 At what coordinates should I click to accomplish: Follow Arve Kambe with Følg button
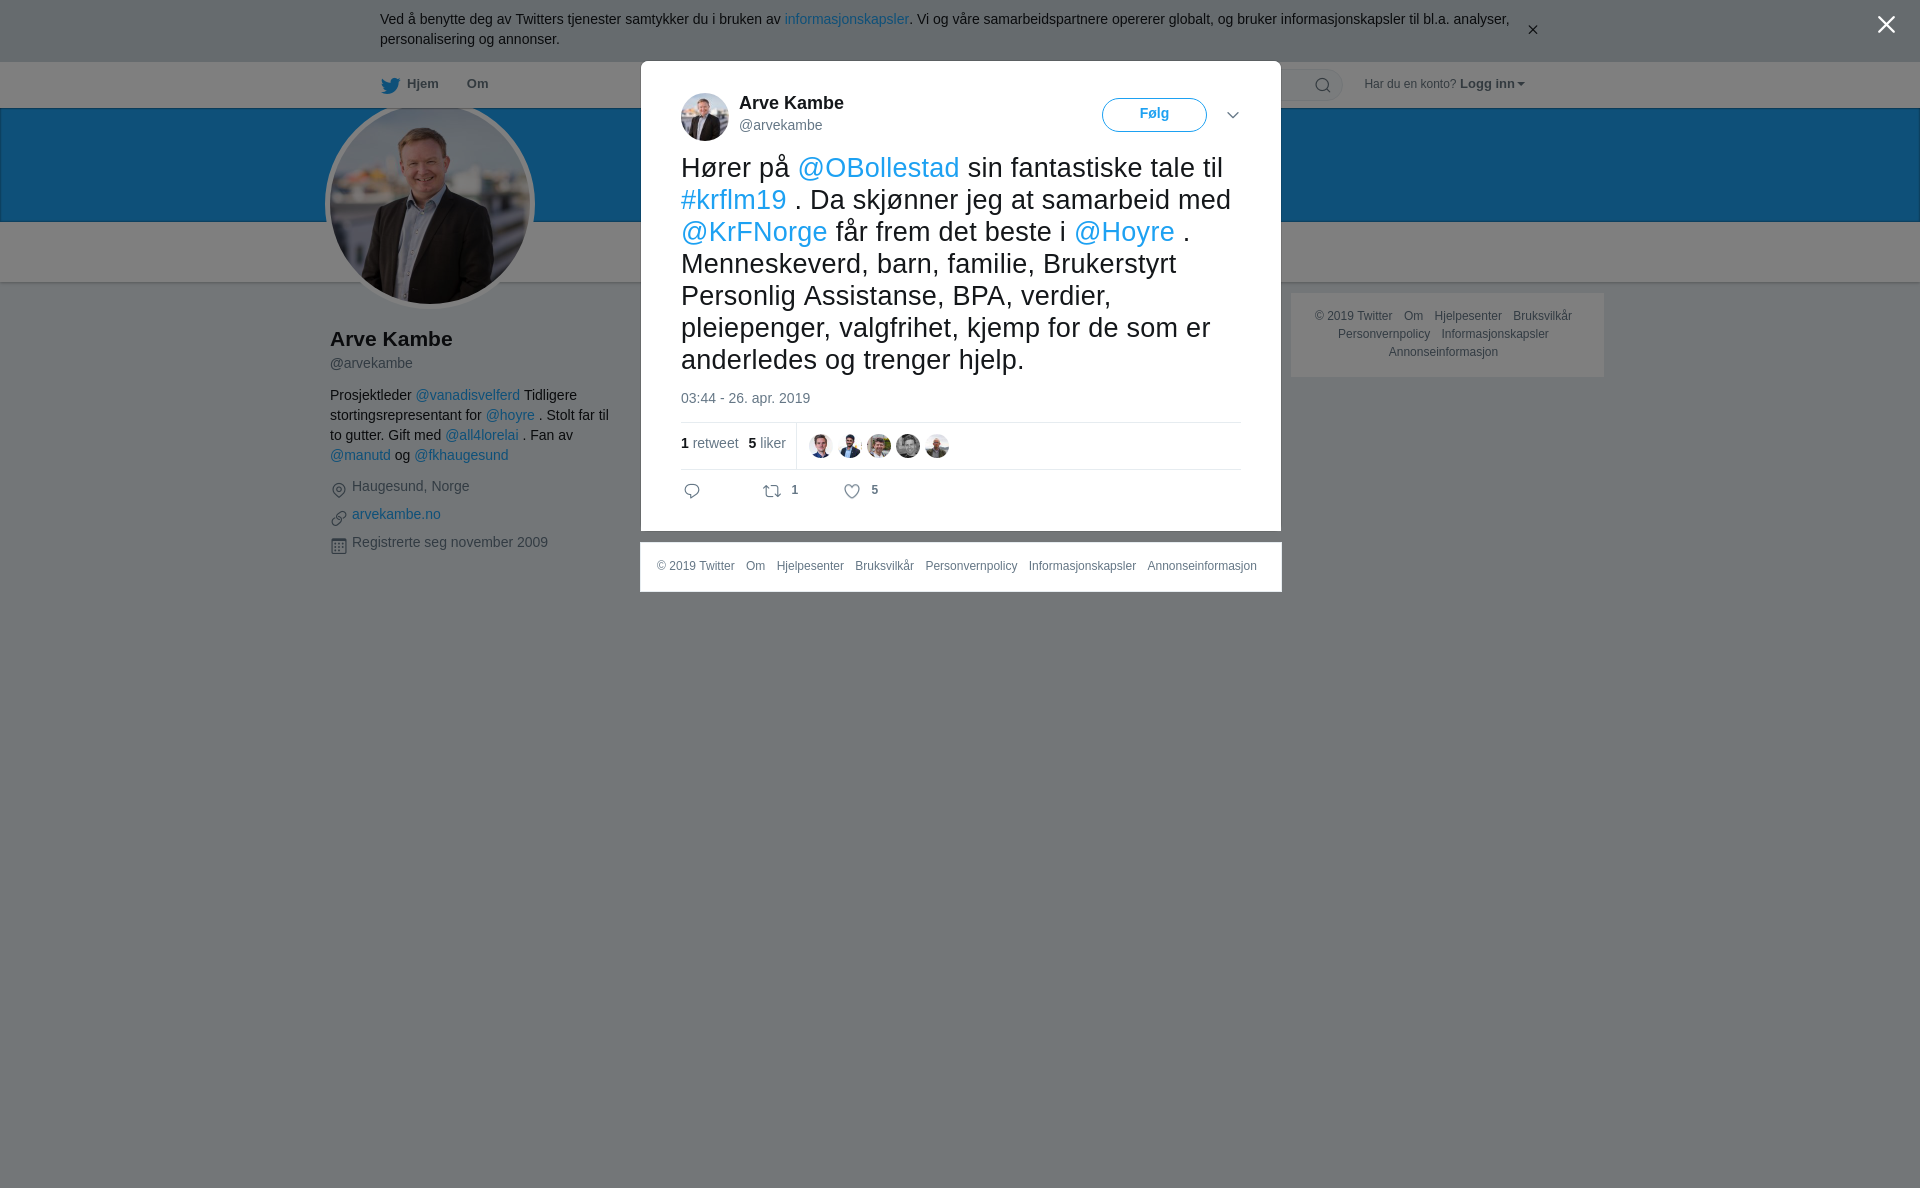1154,115
